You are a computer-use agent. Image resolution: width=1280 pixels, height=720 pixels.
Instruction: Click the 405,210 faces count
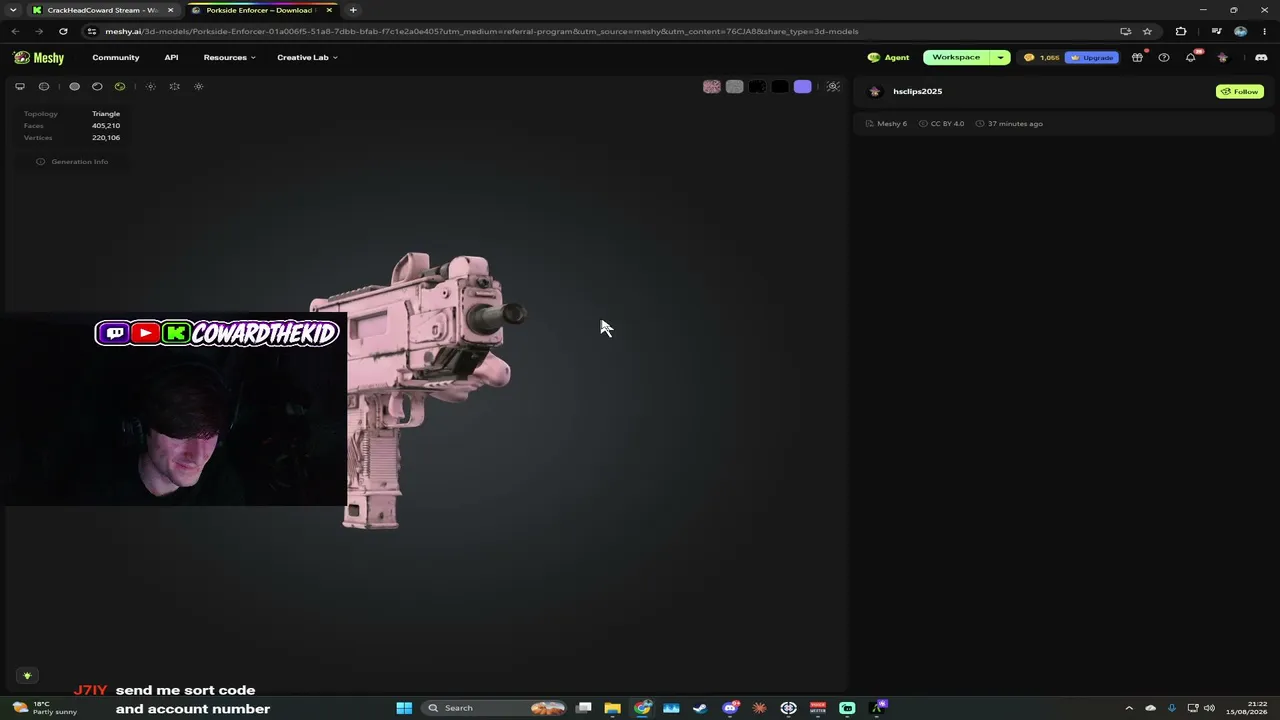click(x=106, y=126)
